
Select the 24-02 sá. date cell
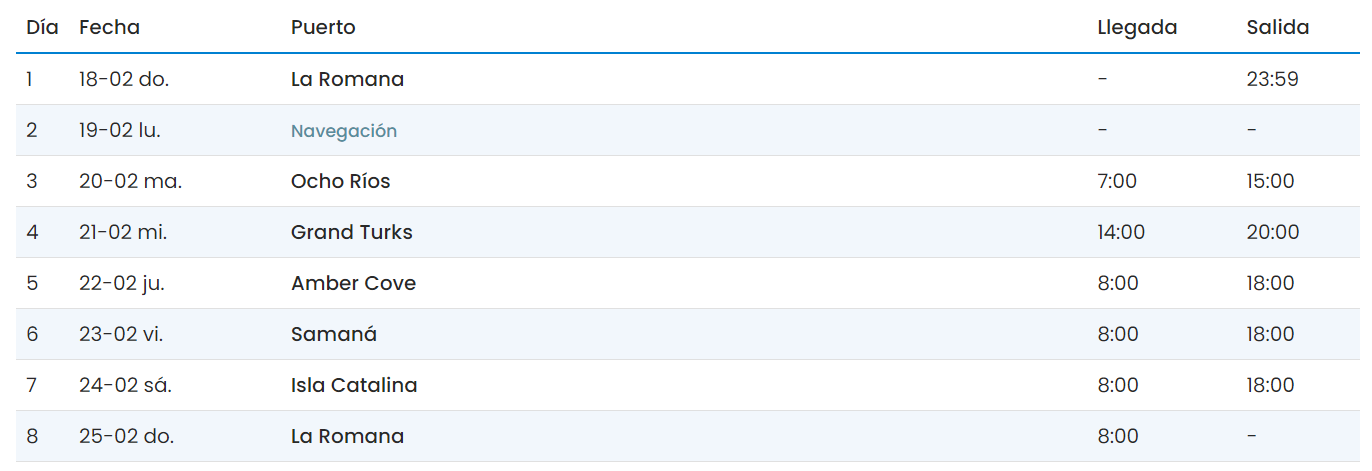click(x=125, y=385)
